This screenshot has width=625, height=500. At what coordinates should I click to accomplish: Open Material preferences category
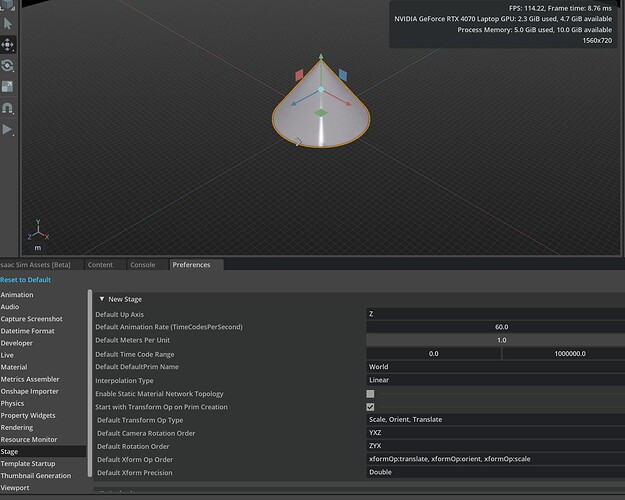(14, 367)
